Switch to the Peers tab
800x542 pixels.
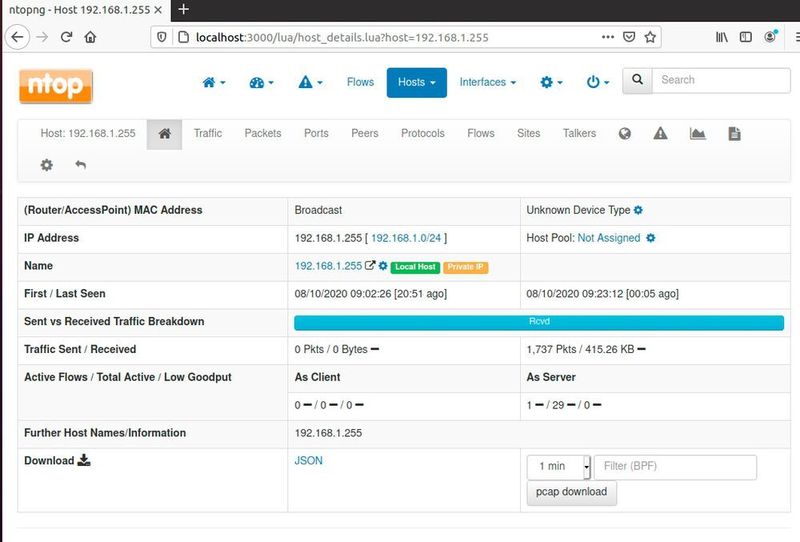pyautogui.click(x=365, y=133)
